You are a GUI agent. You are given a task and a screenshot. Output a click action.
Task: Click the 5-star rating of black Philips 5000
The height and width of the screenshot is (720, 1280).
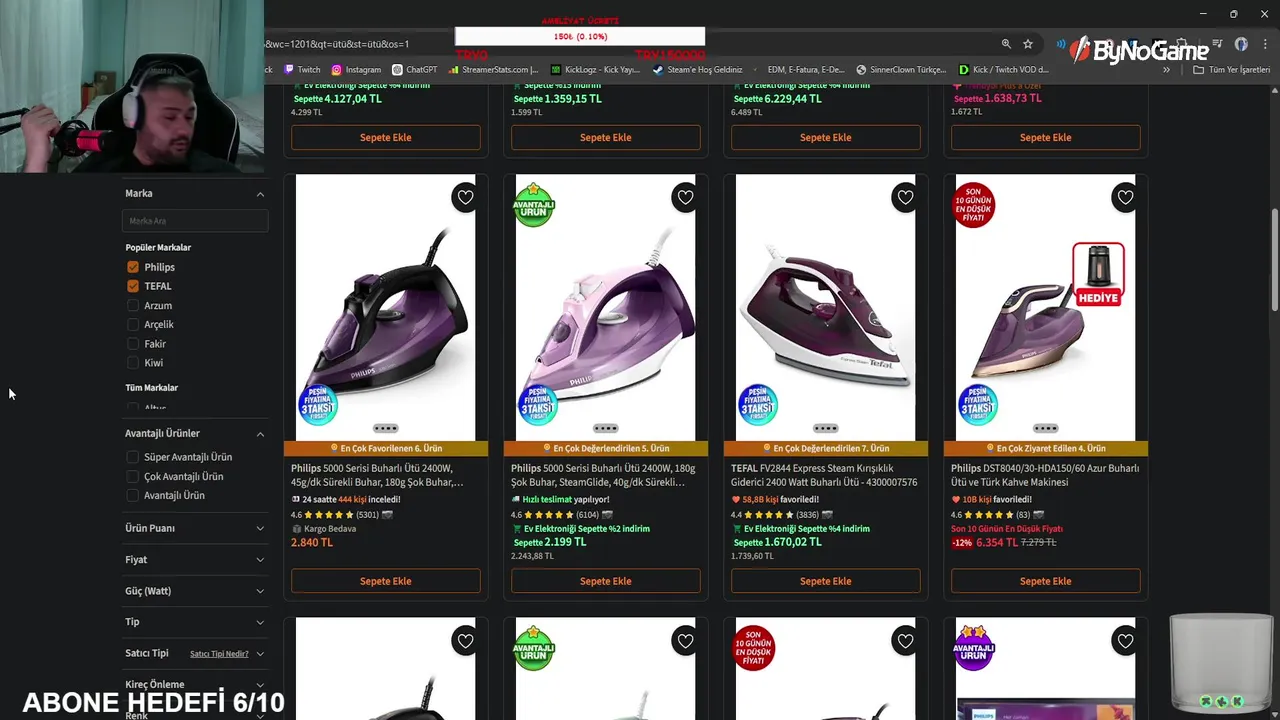pyautogui.click(x=327, y=515)
